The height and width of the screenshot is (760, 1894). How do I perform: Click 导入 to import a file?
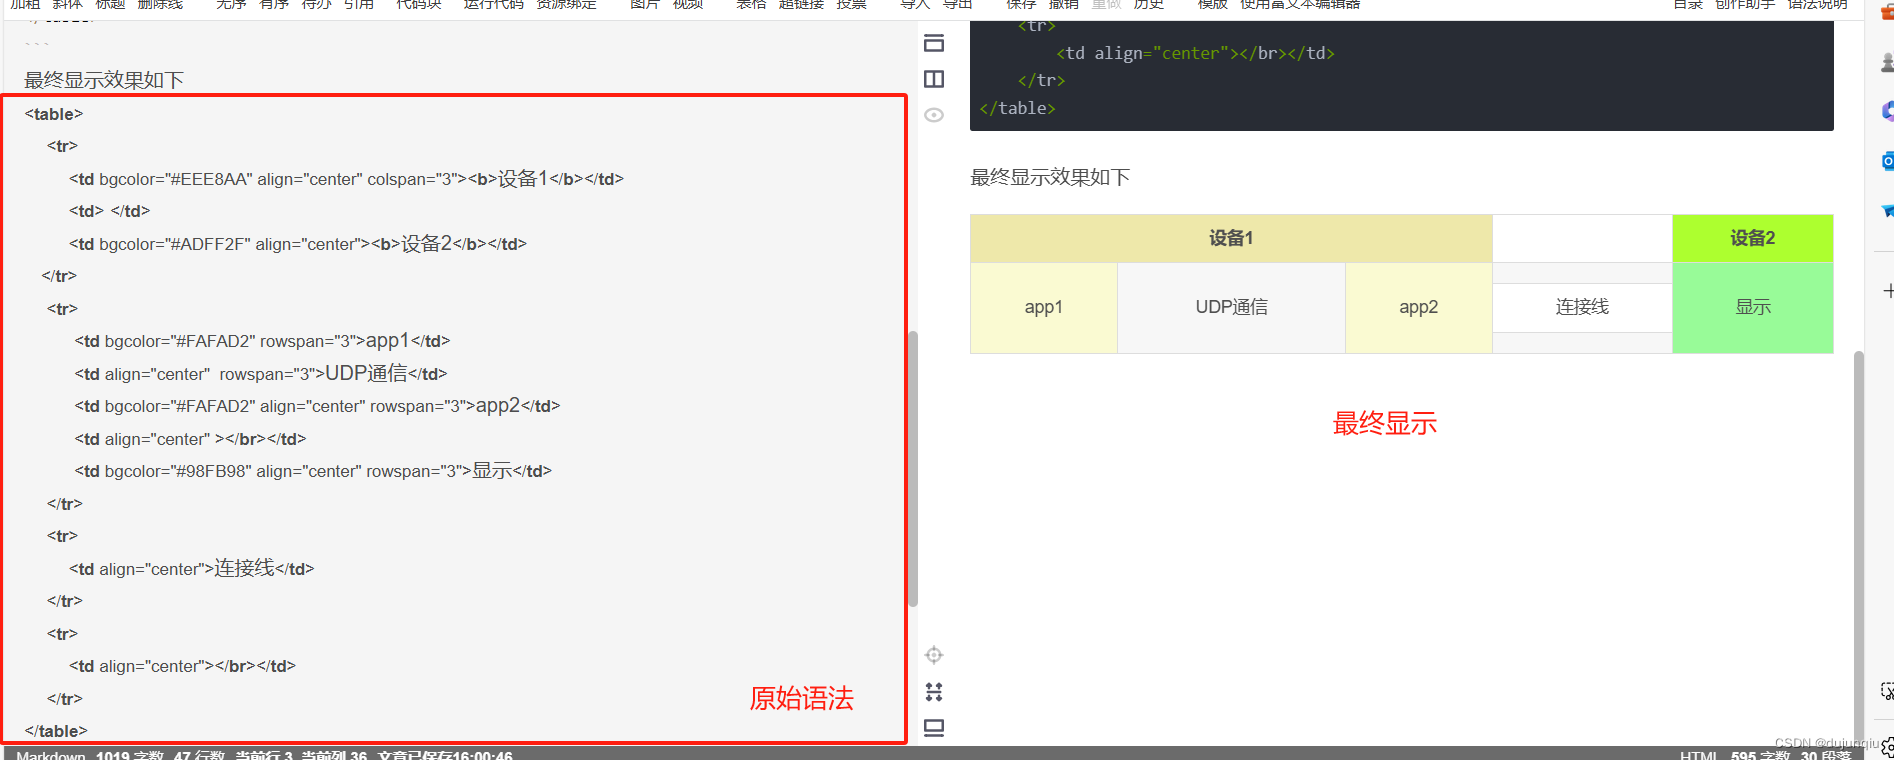pyautogui.click(x=915, y=5)
